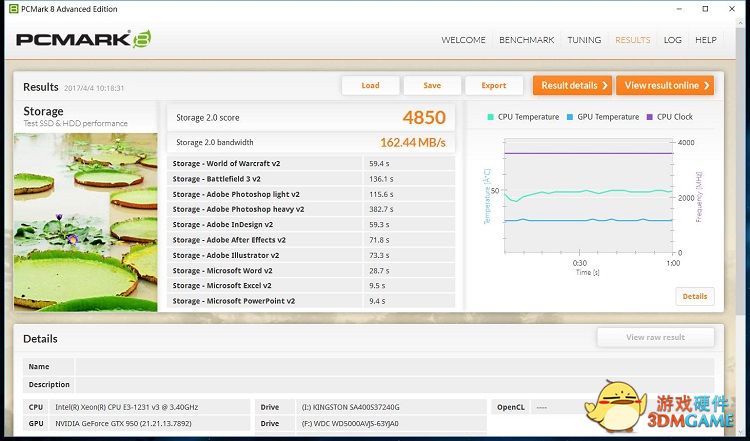Click the Details section heading
This screenshot has height=441, width=750.
pos(40,339)
